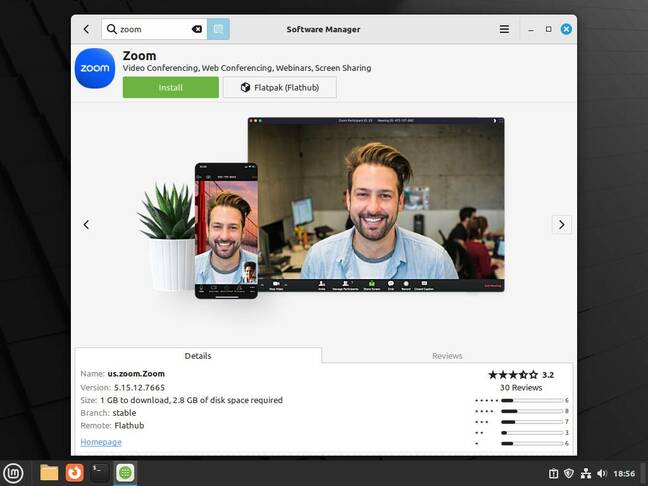Launch Firefox from the taskbar

coord(74,473)
